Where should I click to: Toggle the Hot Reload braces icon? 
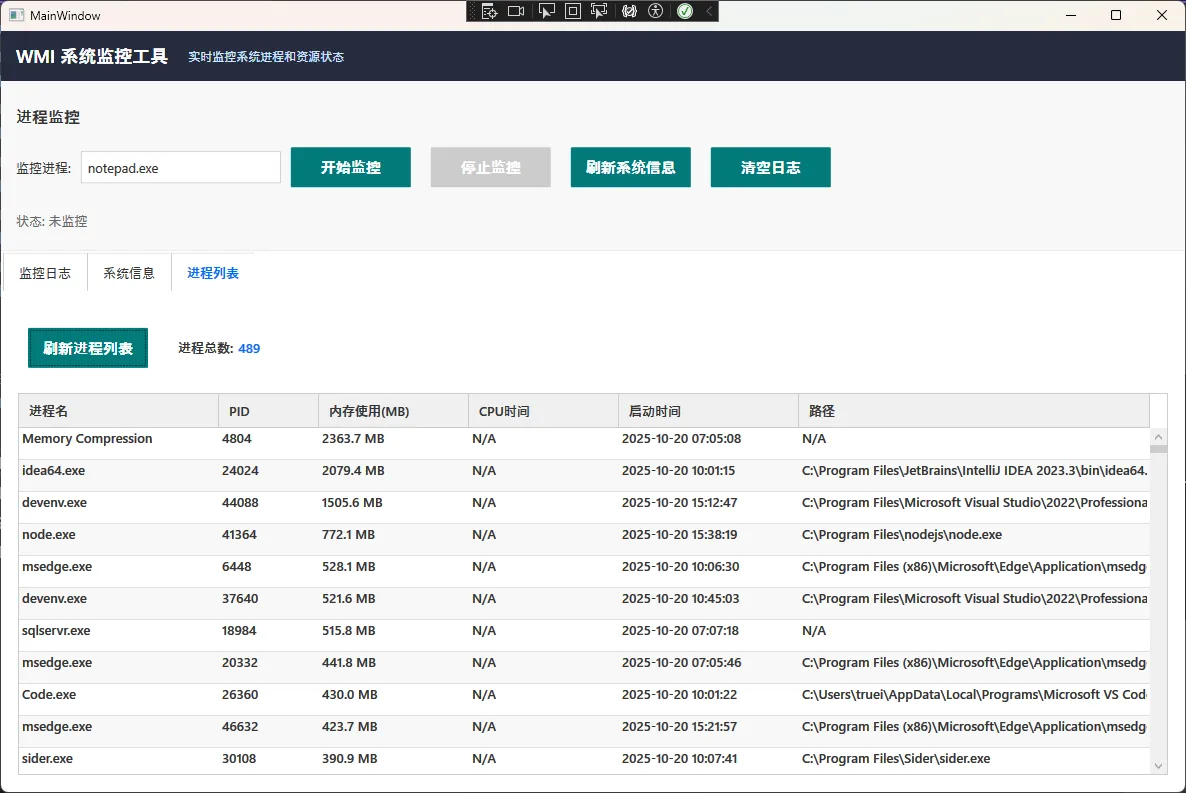coord(629,12)
